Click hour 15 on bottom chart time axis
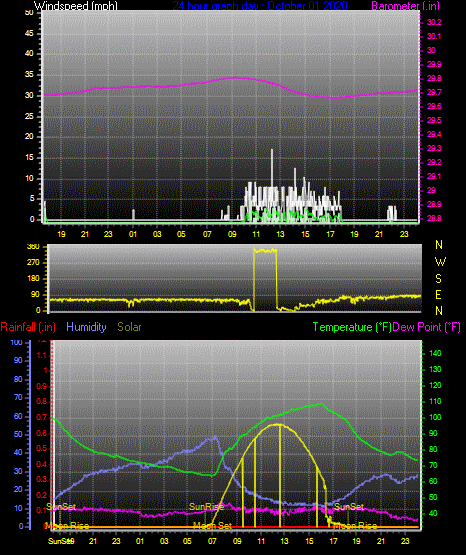Image resolution: width=466 pixels, height=555 pixels. (309, 541)
